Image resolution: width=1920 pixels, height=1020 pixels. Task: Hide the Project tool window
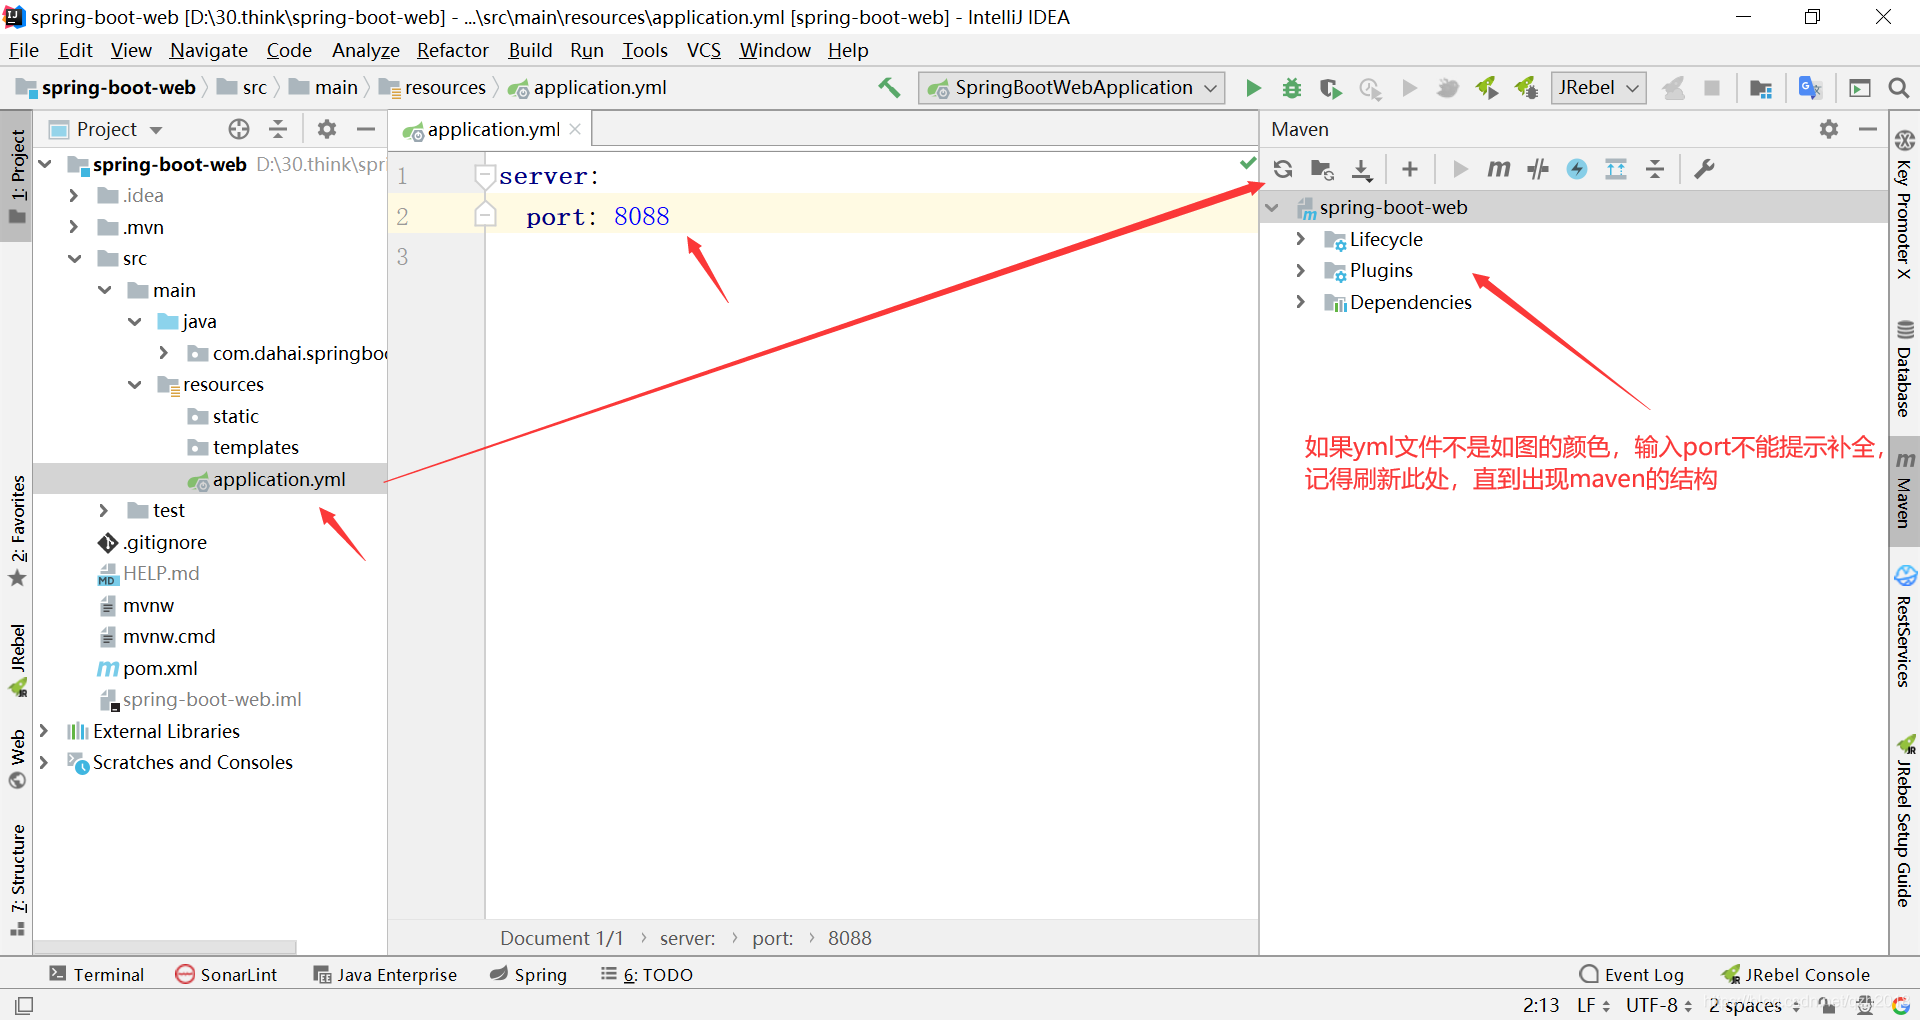click(366, 129)
